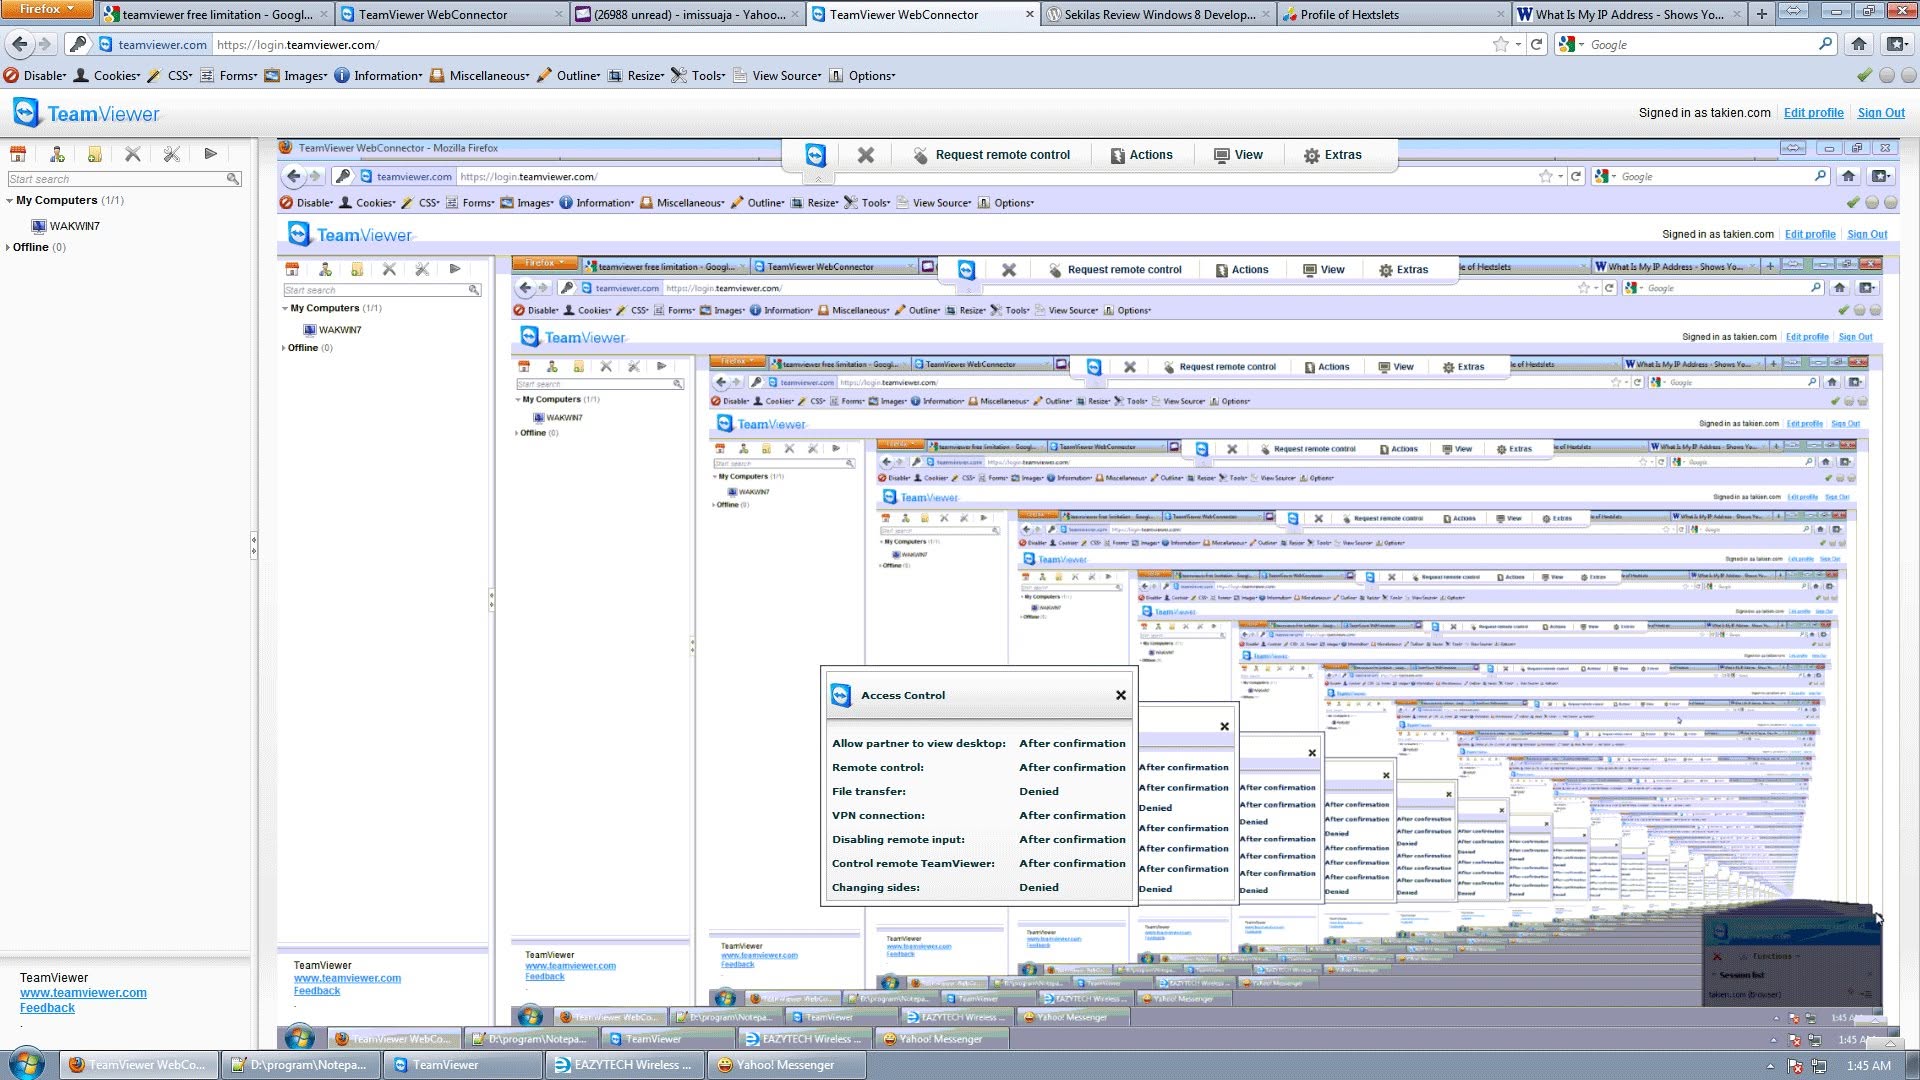Click the outermost Edit profile link at top right
The image size is (1920, 1080).
click(1813, 113)
